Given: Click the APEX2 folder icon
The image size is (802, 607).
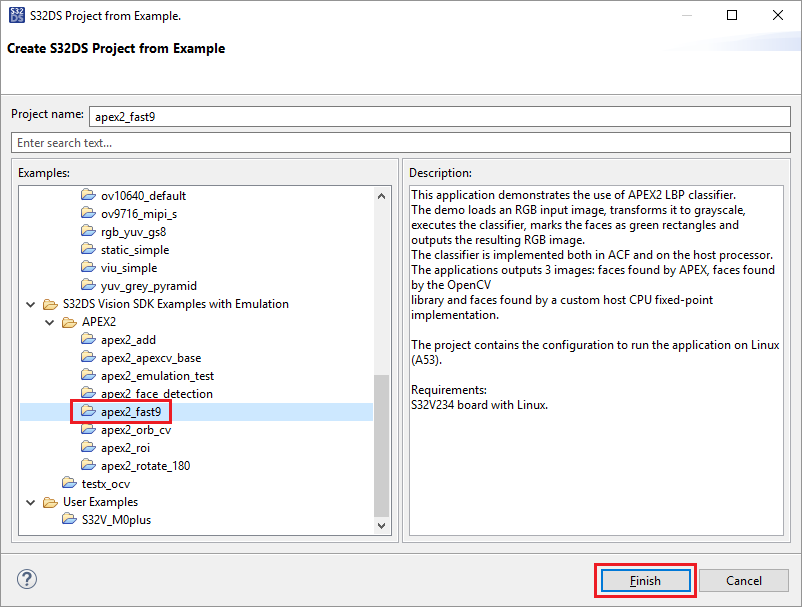Looking at the screenshot, I should pyautogui.click(x=69, y=322).
